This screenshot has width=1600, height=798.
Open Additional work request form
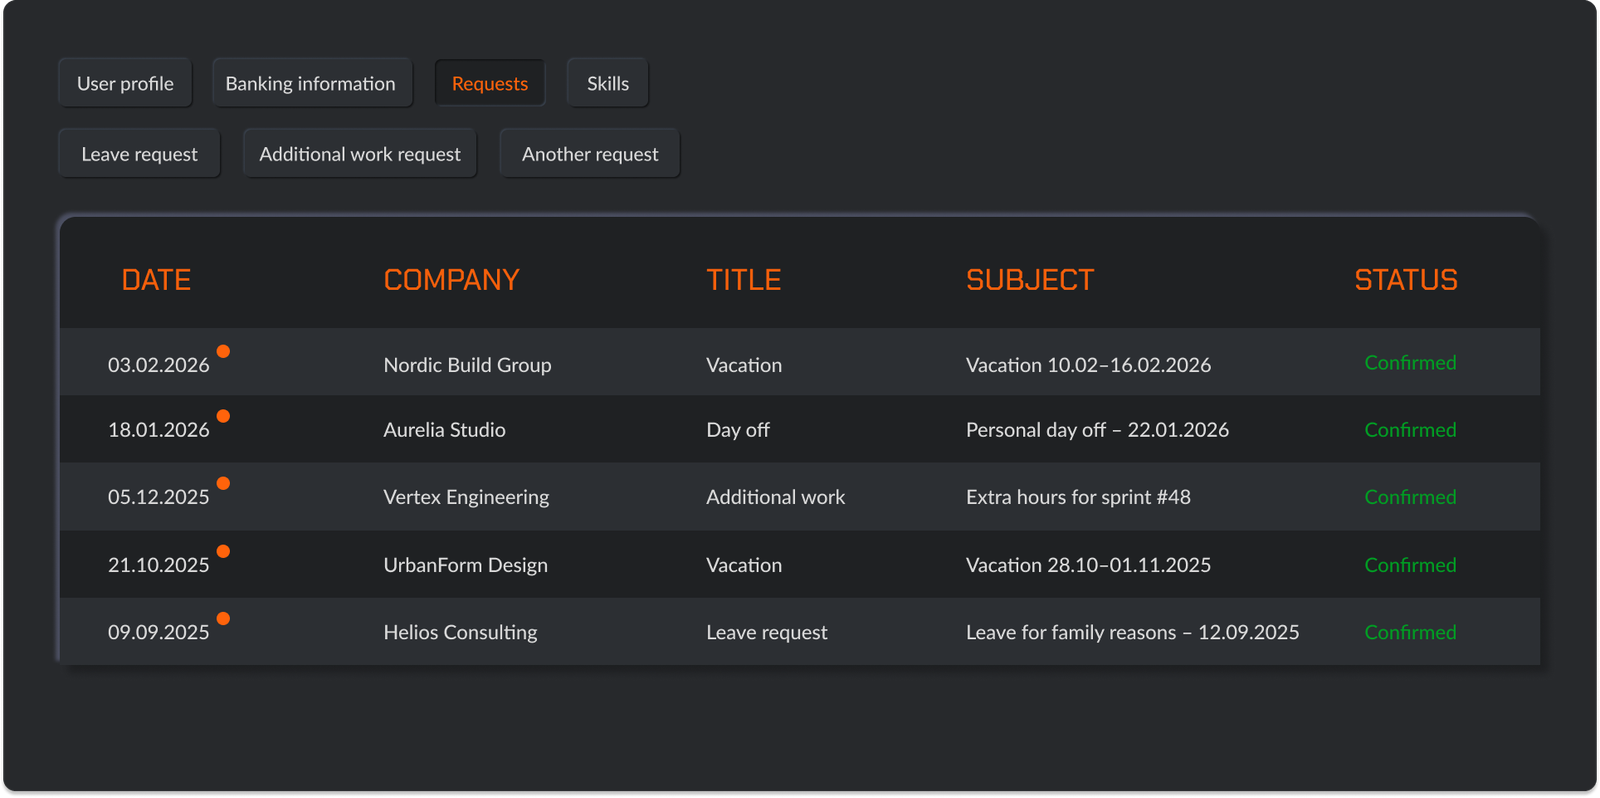pos(360,154)
